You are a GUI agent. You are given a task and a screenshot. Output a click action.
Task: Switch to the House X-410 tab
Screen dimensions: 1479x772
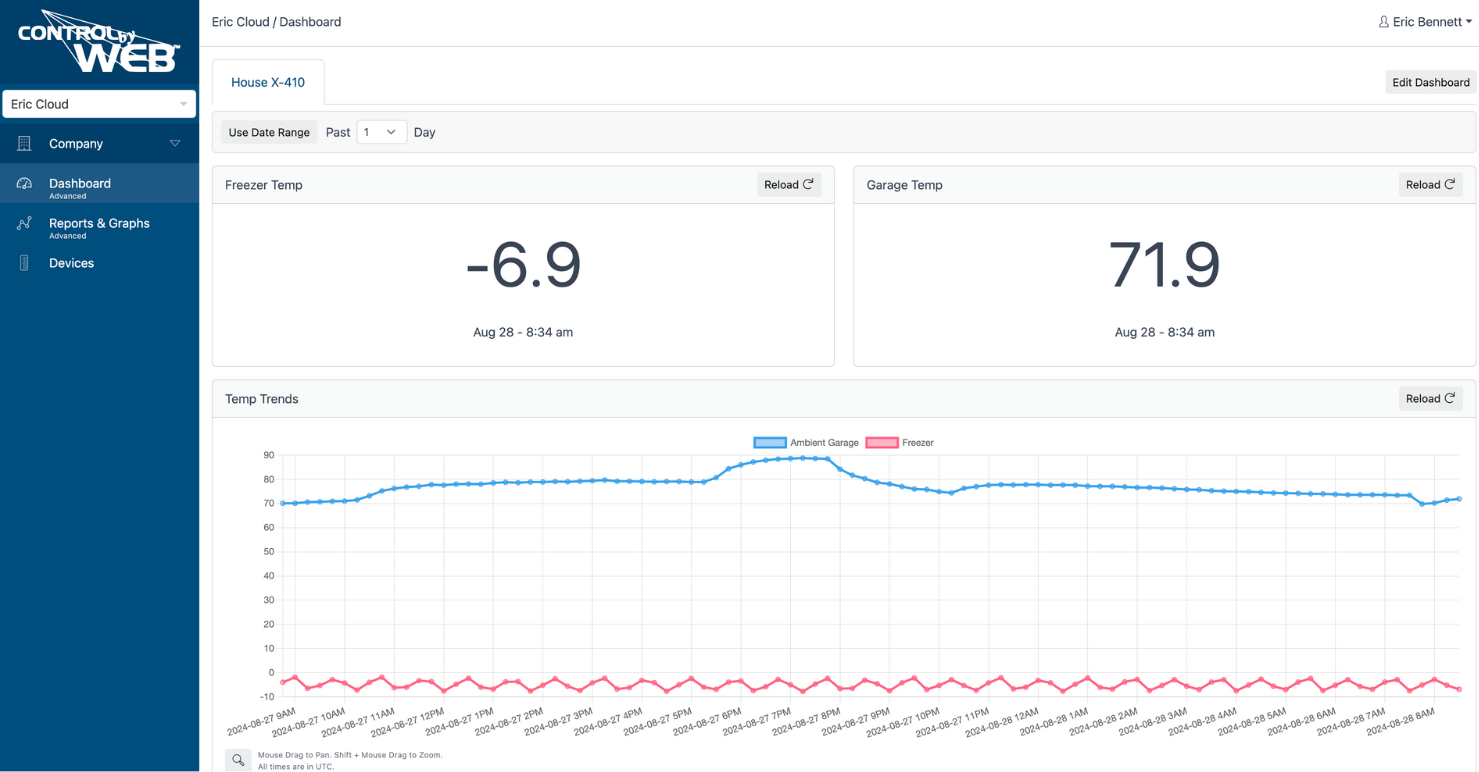(x=267, y=82)
